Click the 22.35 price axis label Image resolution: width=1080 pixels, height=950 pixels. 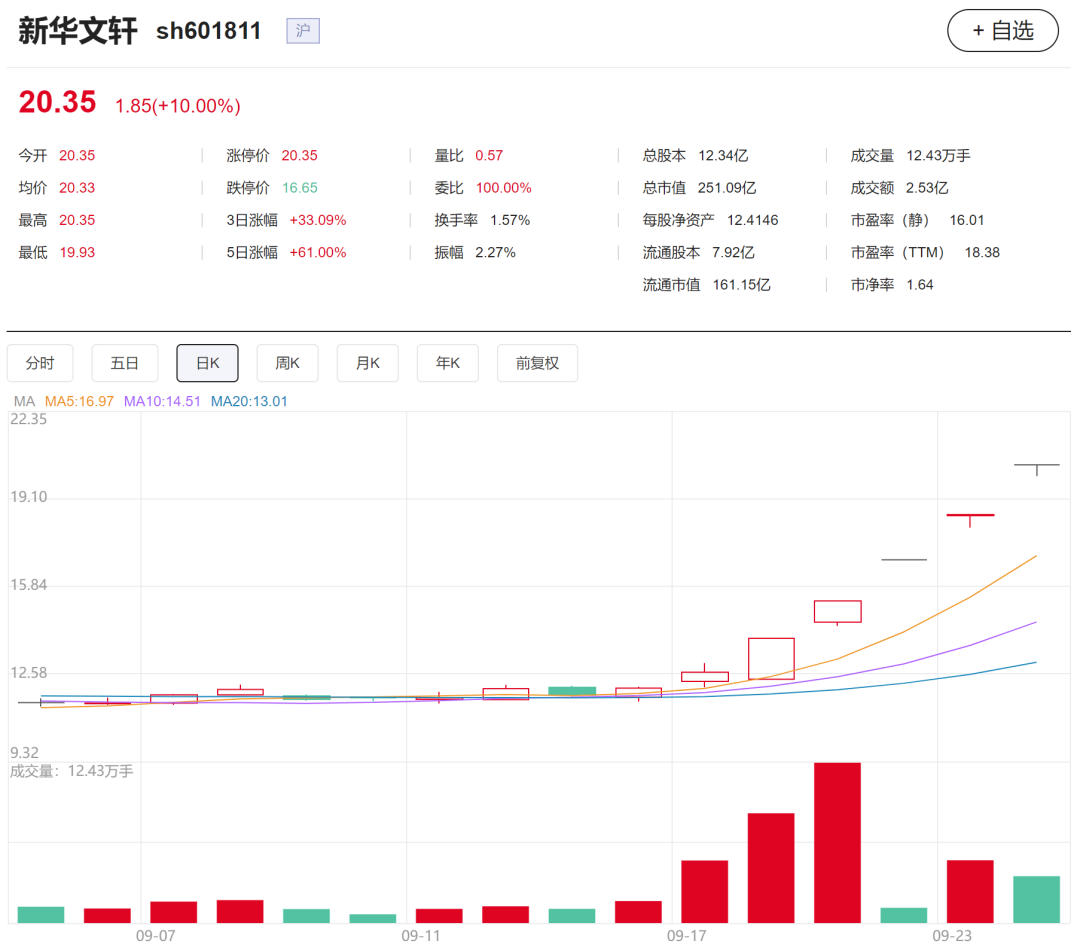28,419
